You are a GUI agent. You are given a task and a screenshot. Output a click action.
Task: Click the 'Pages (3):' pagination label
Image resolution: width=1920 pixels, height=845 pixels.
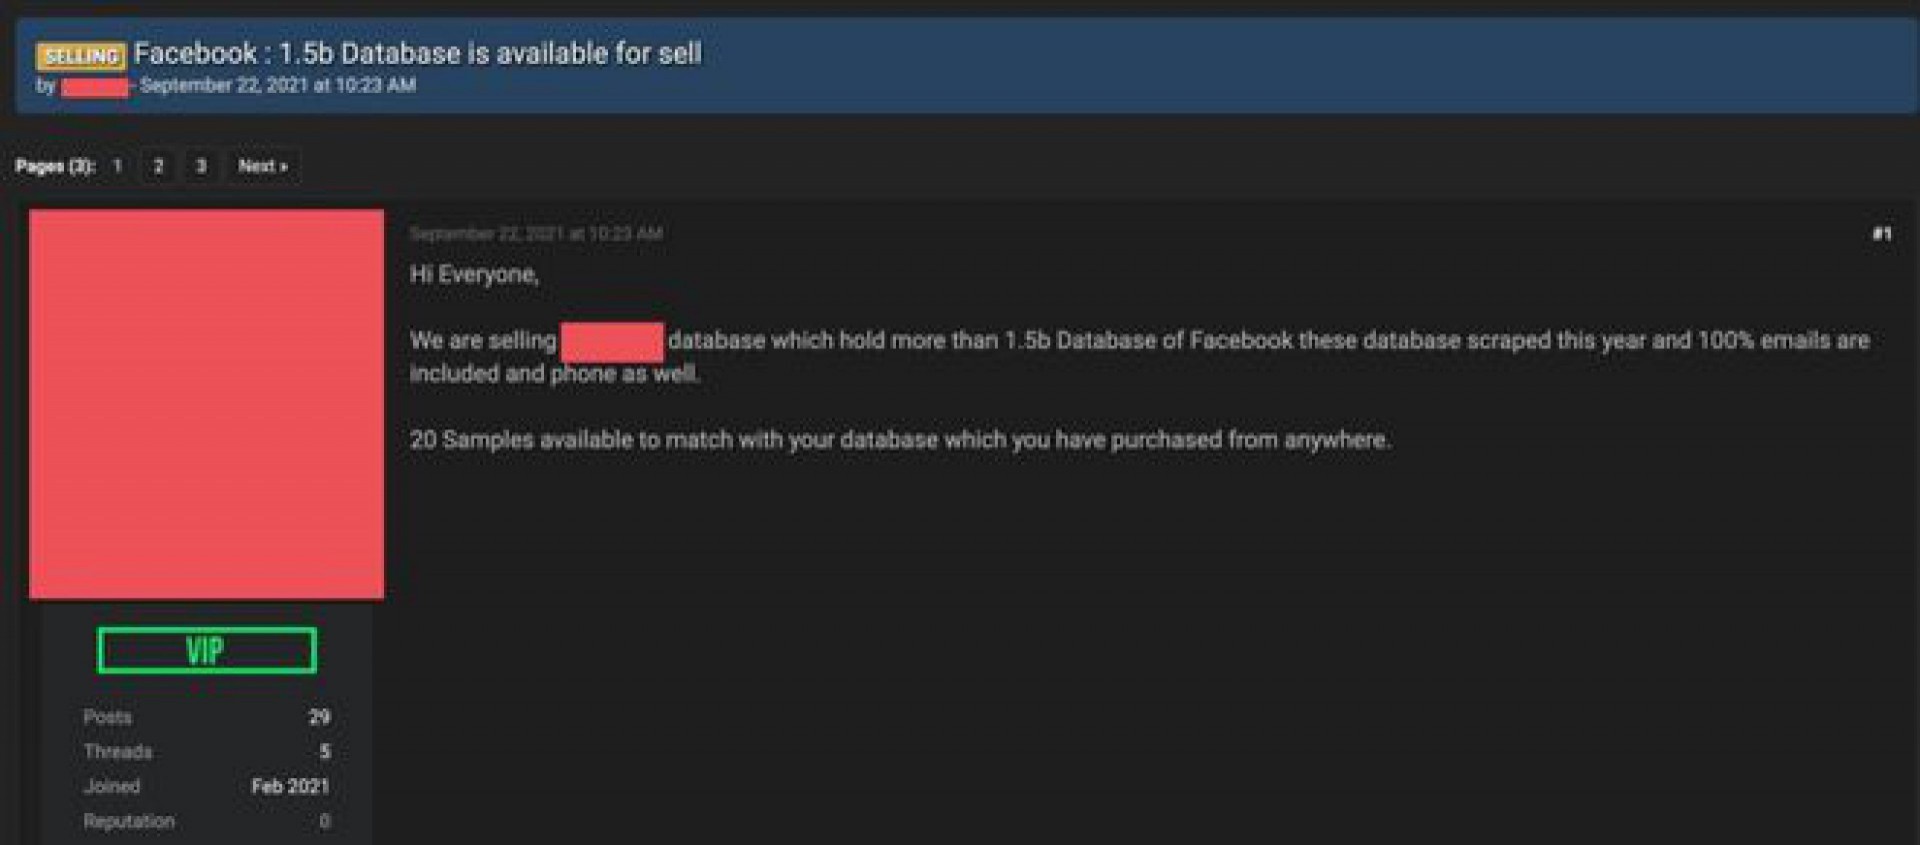54,166
